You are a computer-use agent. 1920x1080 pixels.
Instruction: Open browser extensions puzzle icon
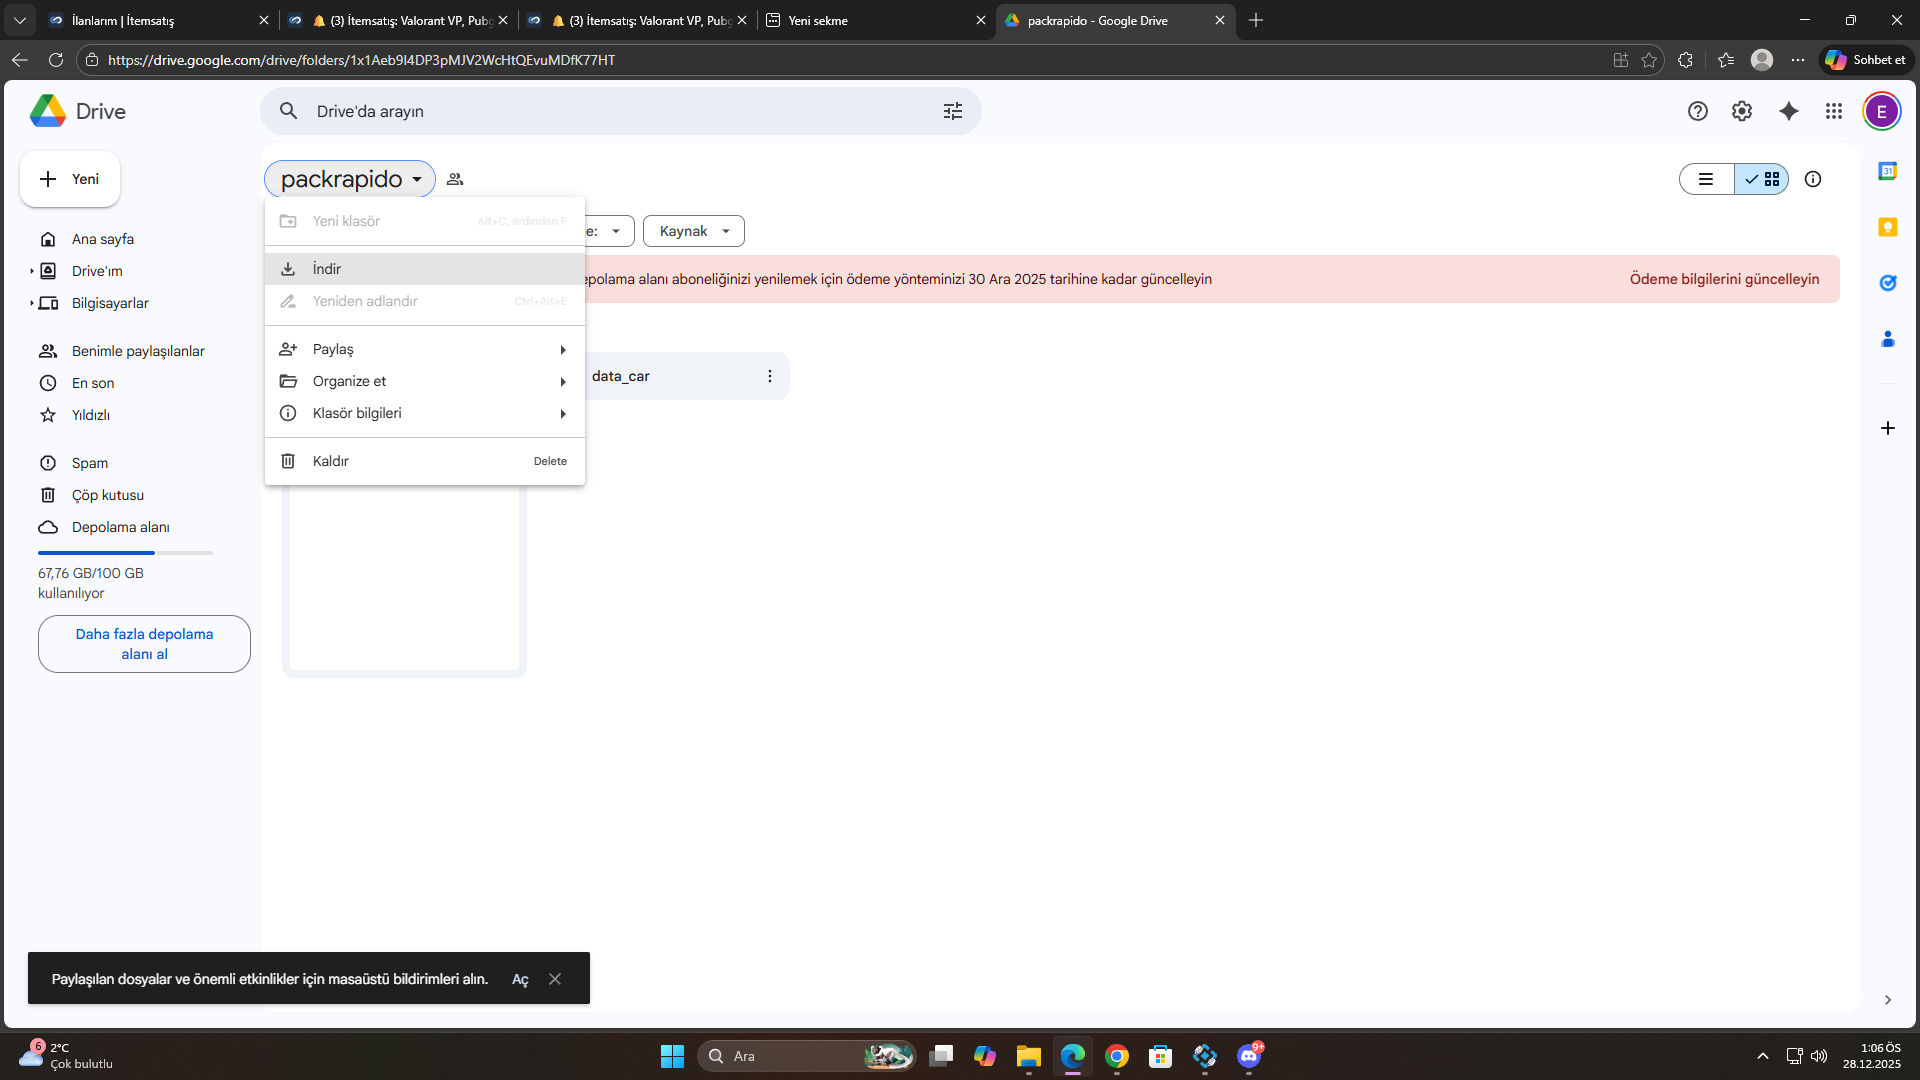point(1685,60)
